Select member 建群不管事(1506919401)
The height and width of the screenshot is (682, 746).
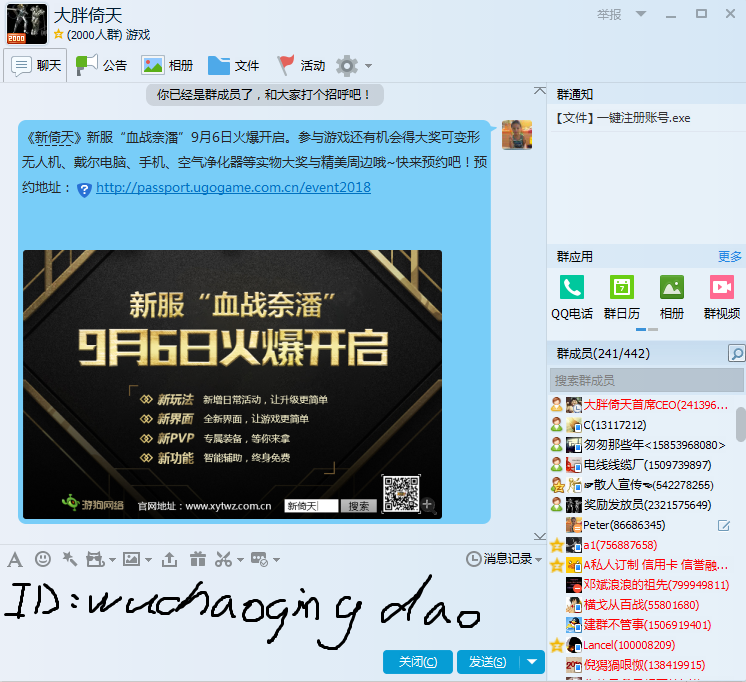[x=642, y=625]
